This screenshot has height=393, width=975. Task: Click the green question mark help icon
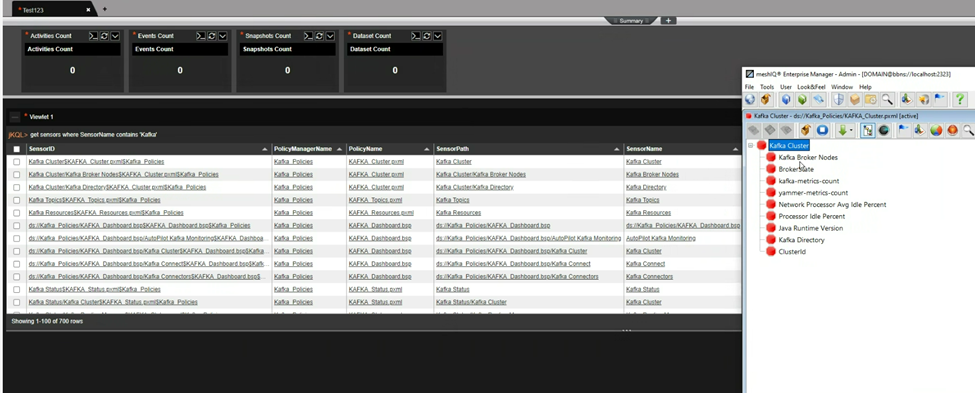click(960, 99)
